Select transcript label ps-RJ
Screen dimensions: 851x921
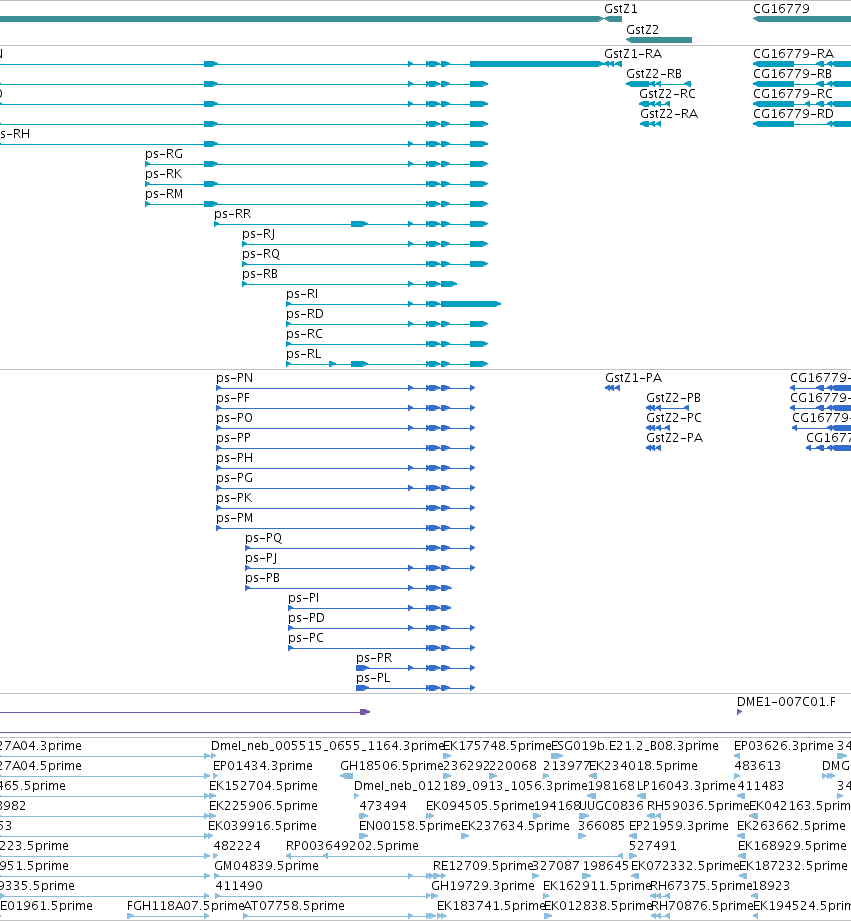click(x=258, y=233)
